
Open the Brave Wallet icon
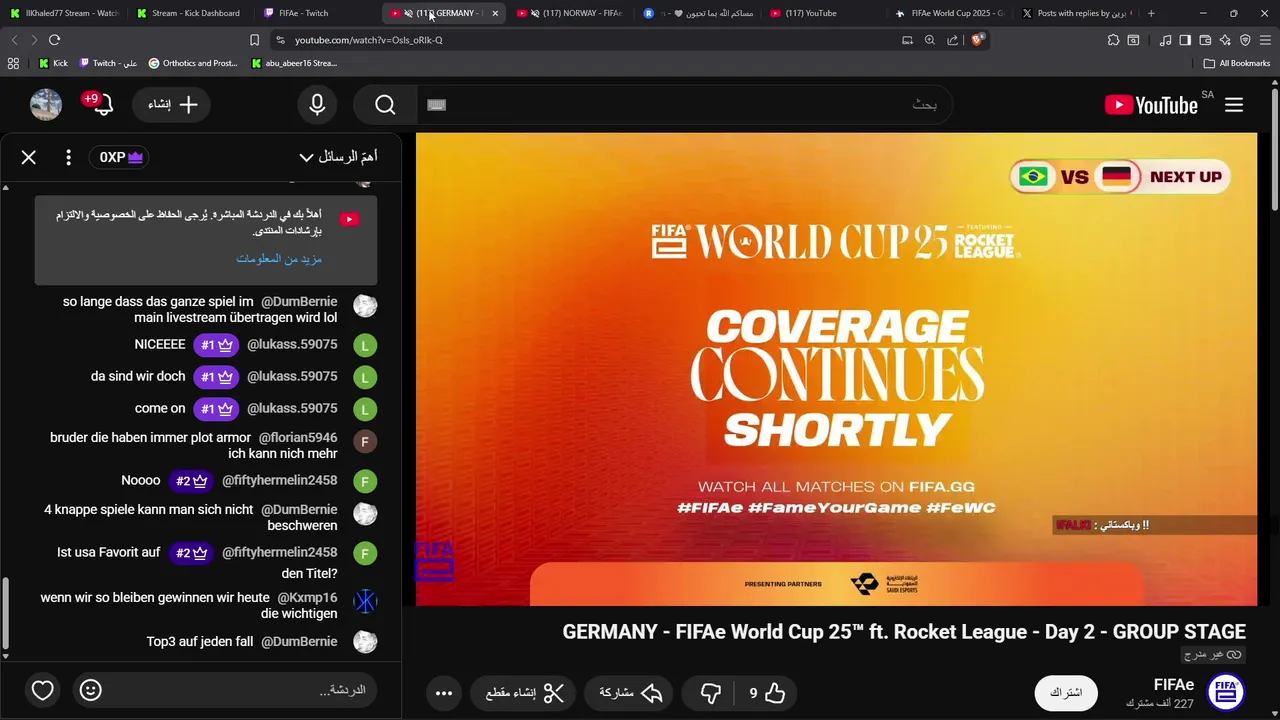(1205, 40)
